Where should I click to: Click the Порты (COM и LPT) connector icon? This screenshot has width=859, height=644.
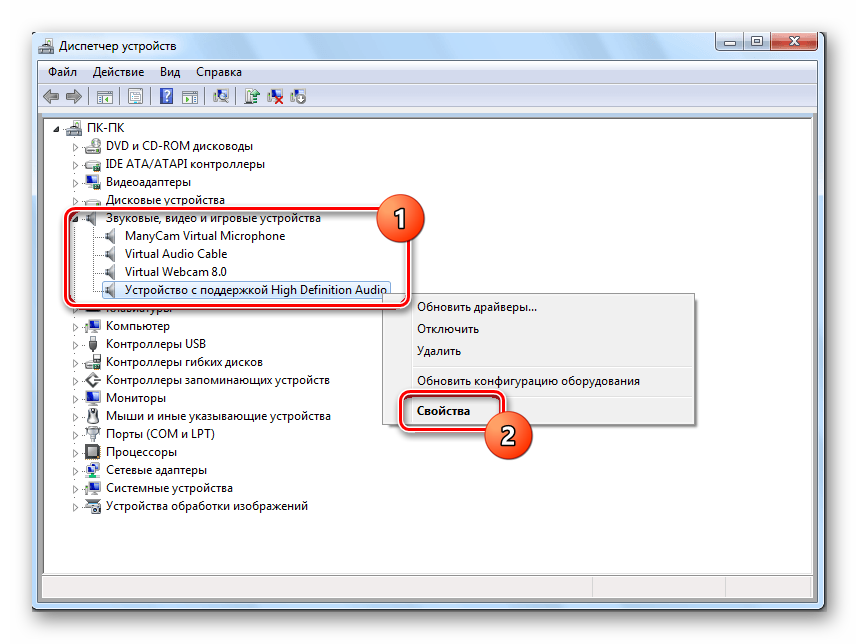tap(93, 434)
